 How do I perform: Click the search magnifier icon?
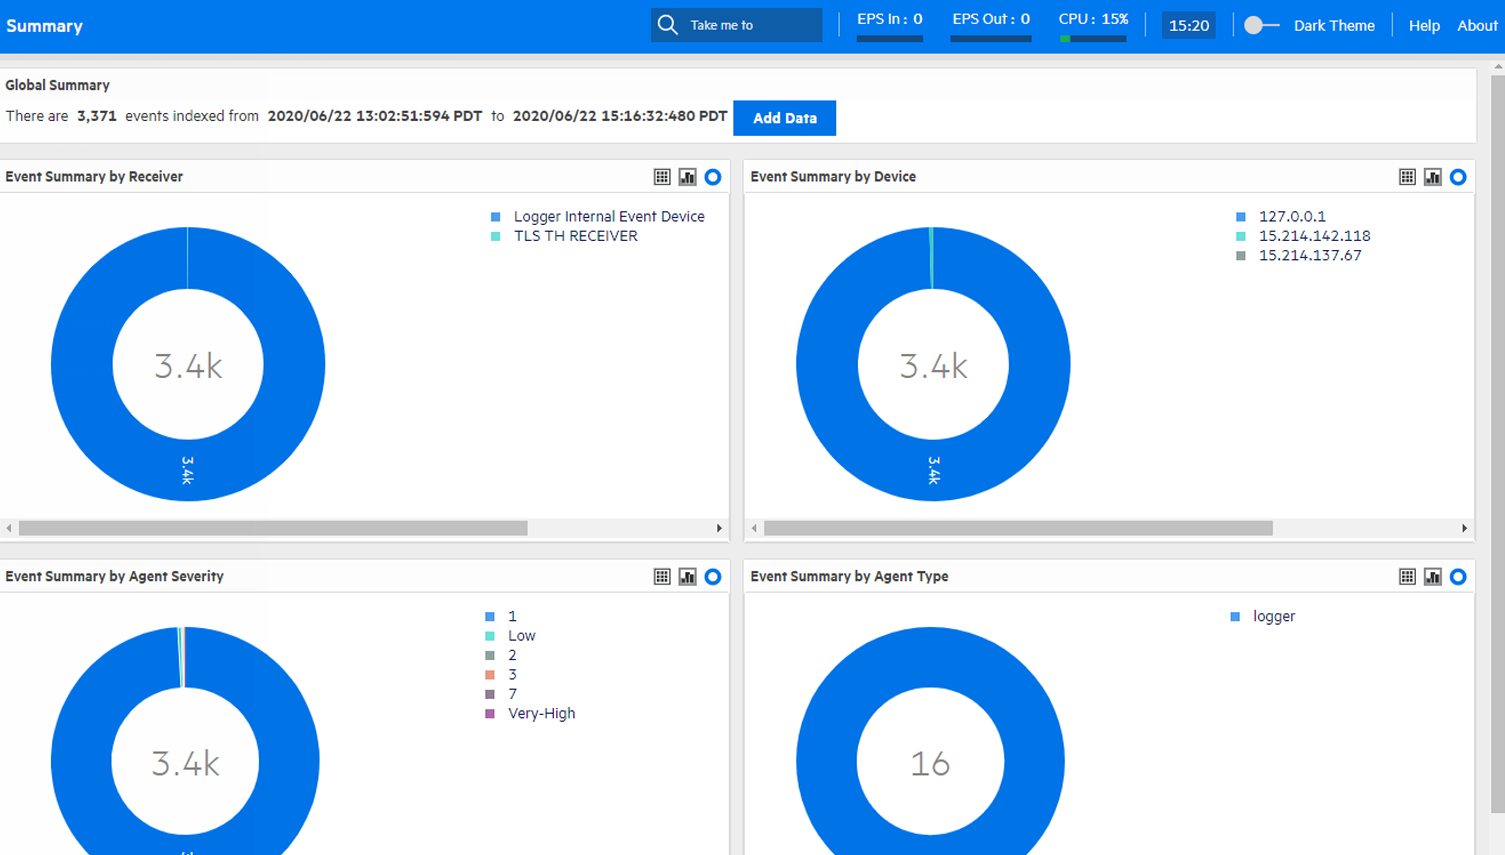click(668, 25)
